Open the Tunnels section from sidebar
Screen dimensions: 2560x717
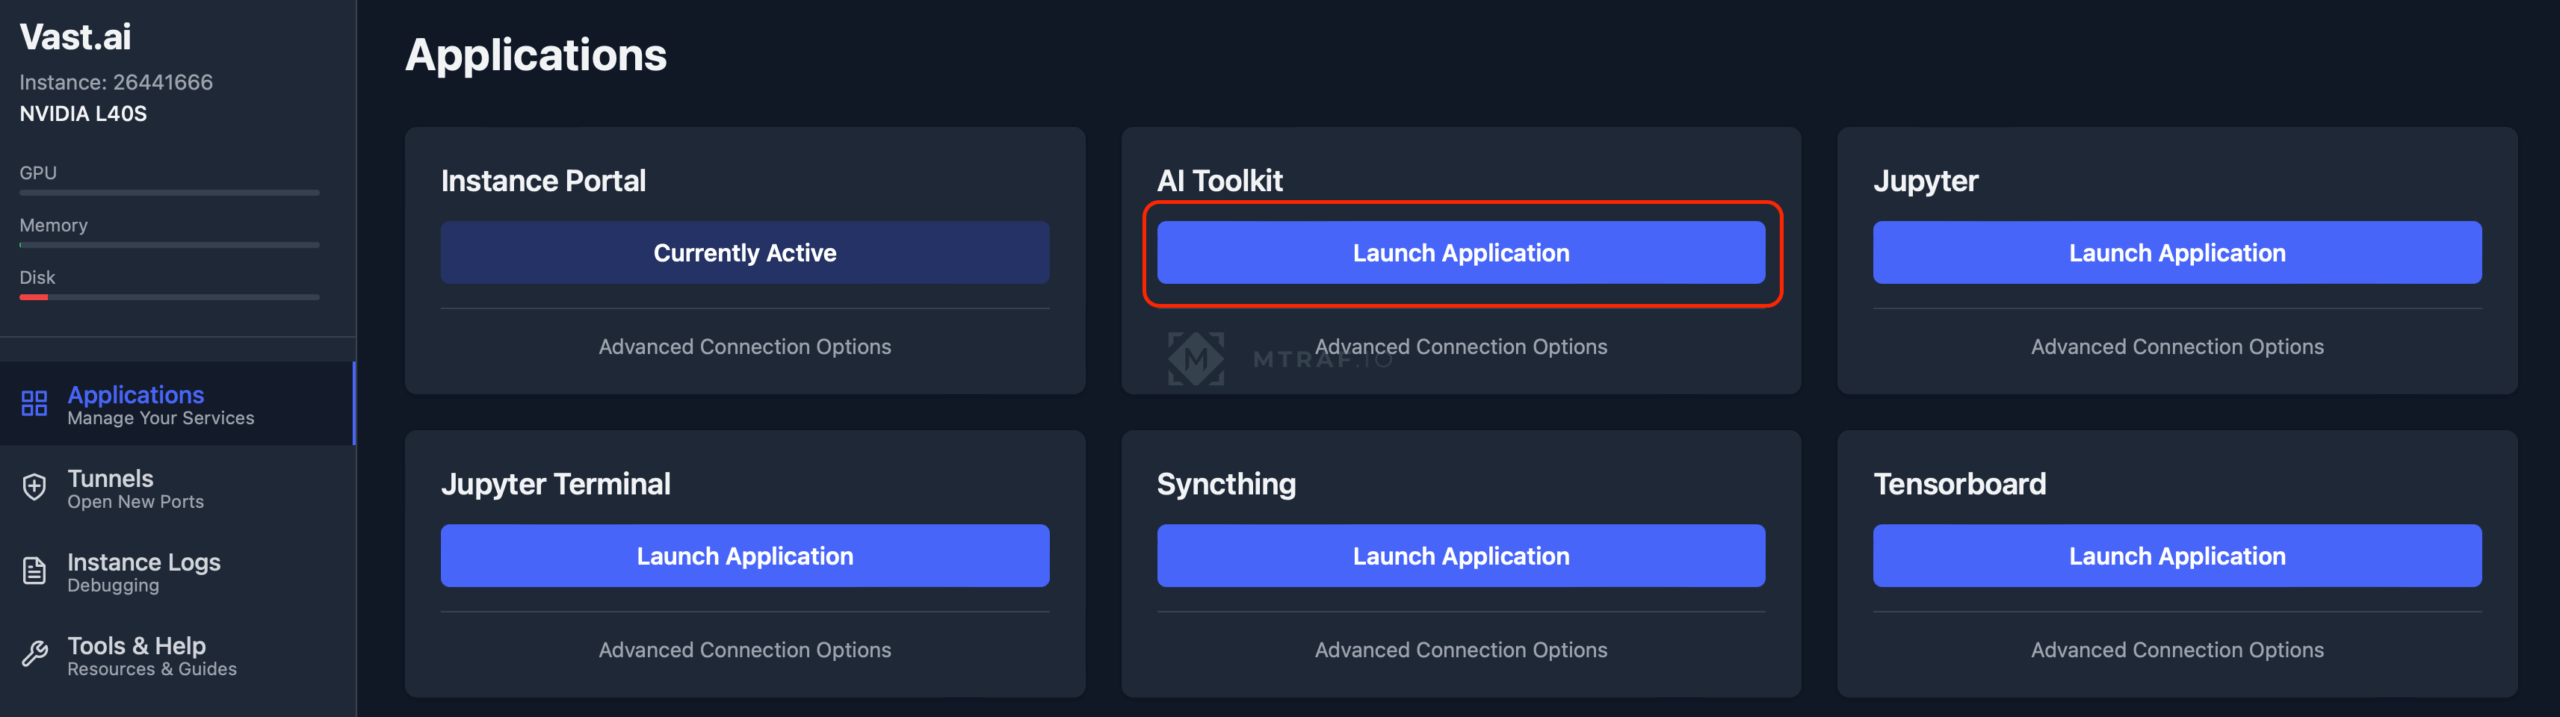110,478
